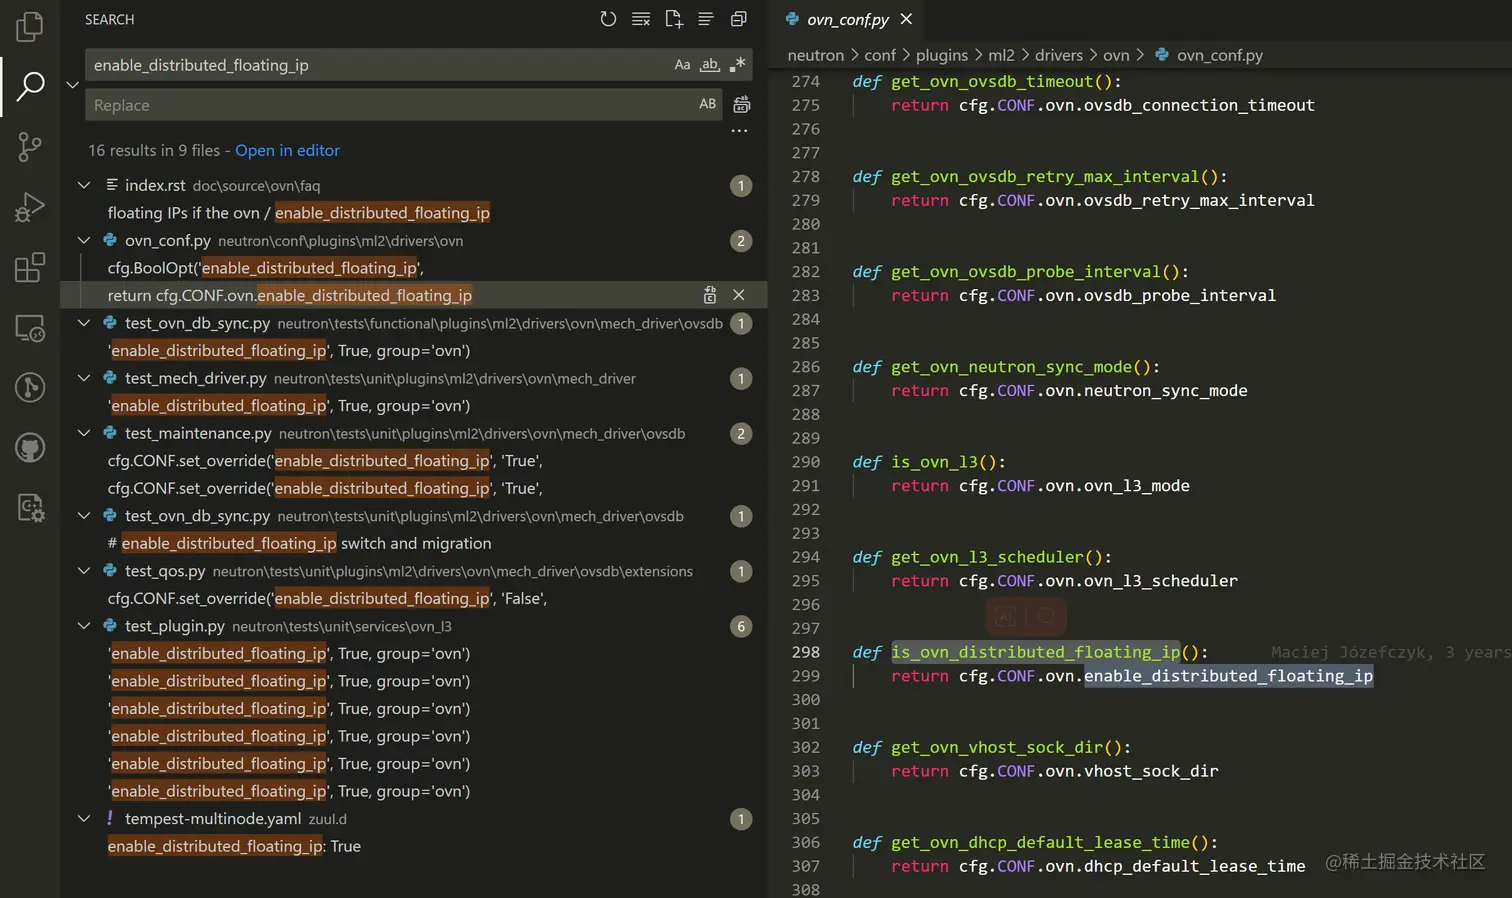Open the file-with-gear icon at bottom of activity bar
Viewport: 1512px width, 898px height.
[x=30, y=508]
